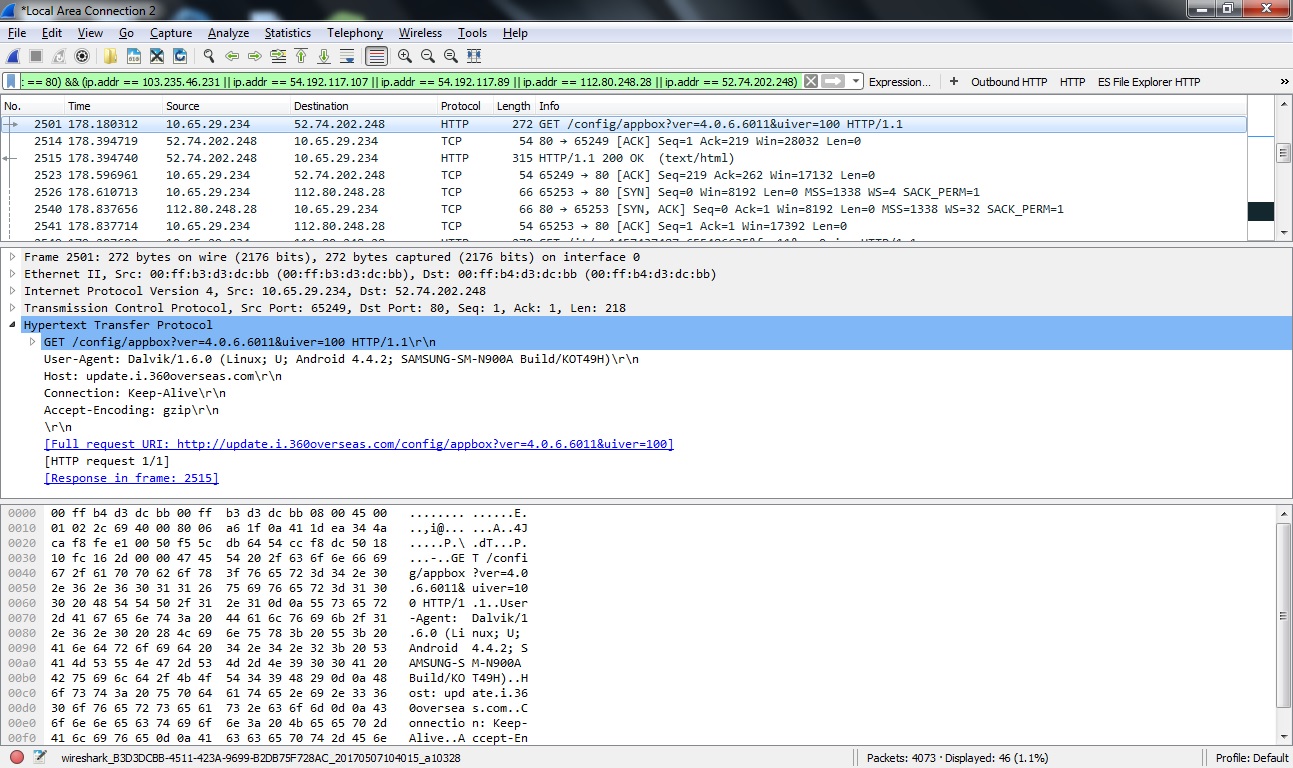Toggle auto-scroll during live capture

(347, 57)
